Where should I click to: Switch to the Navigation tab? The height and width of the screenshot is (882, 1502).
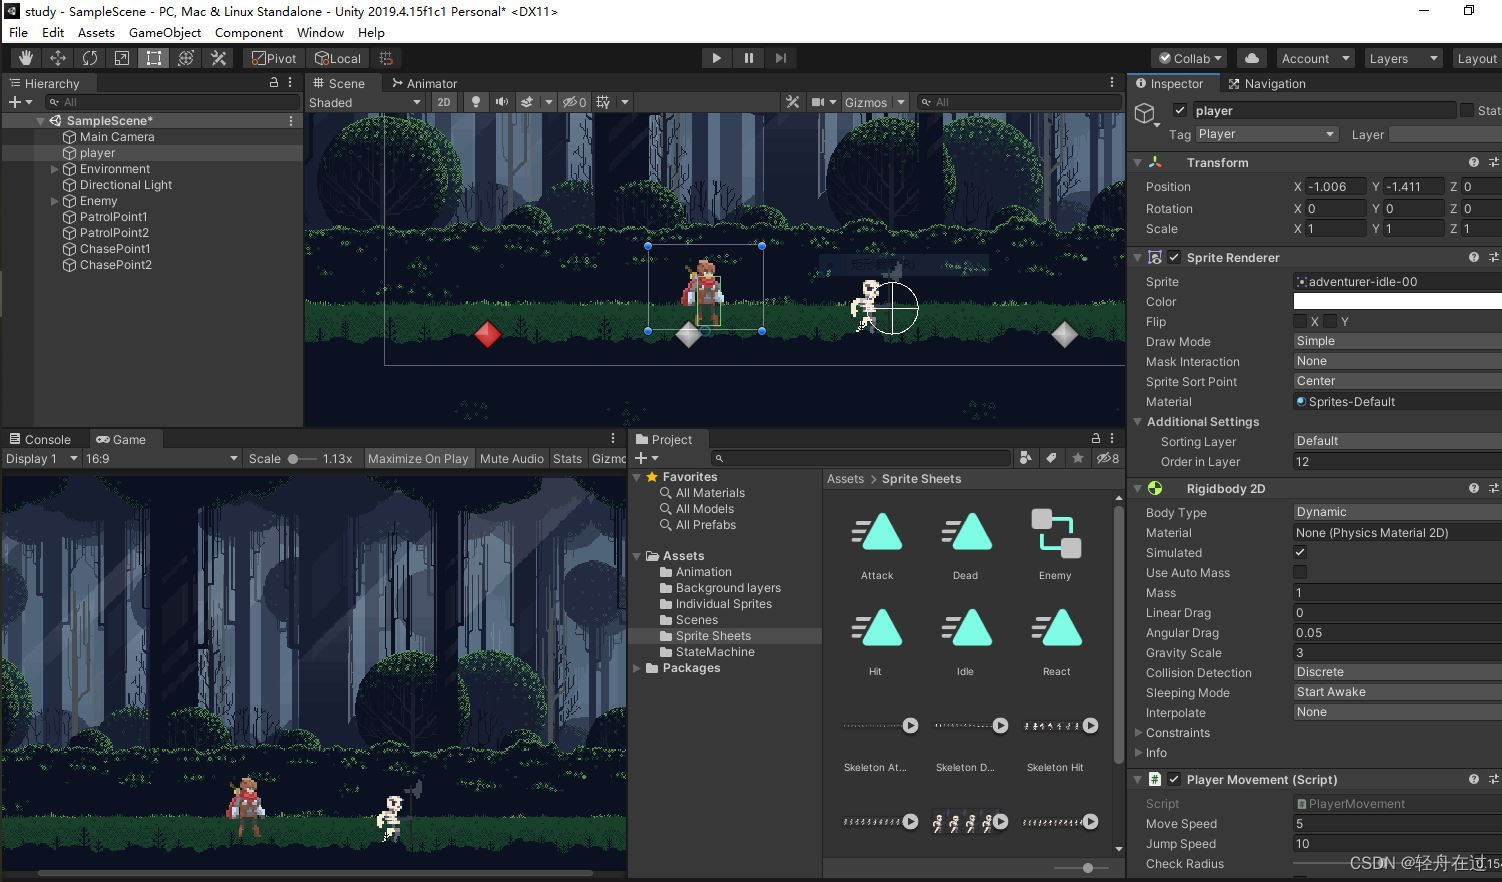tap(1267, 83)
